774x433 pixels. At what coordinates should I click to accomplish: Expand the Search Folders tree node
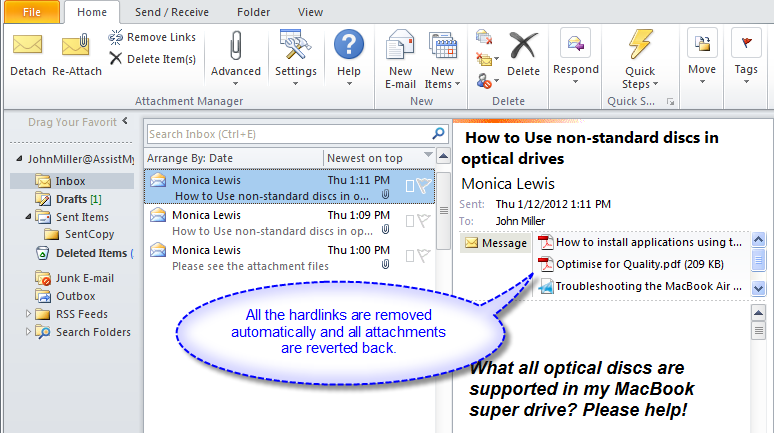pyautogui.click(x=28, y=332)
